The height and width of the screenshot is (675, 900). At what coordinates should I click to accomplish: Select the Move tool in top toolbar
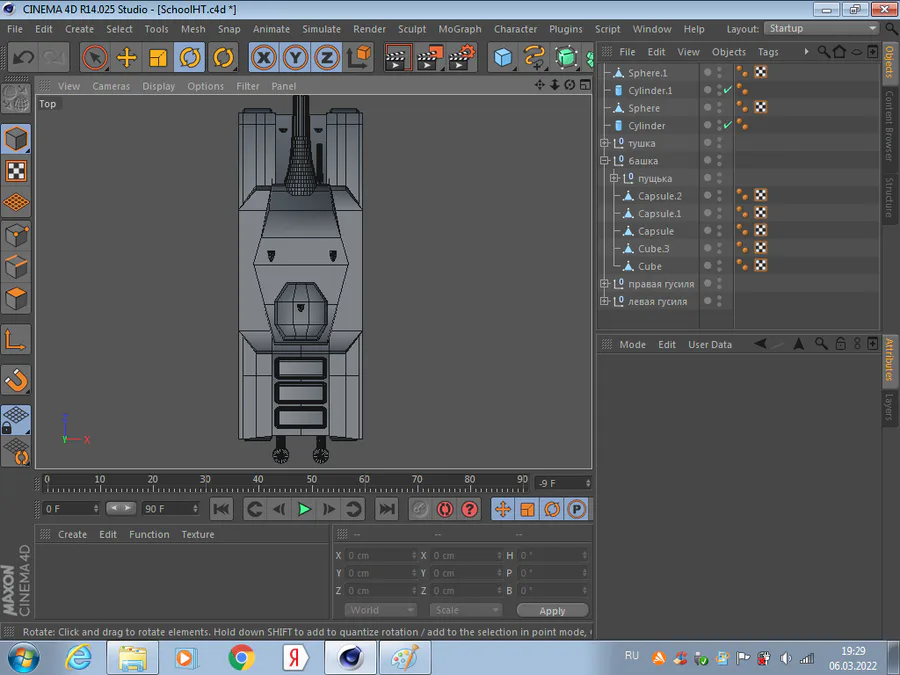coord(126,58)
